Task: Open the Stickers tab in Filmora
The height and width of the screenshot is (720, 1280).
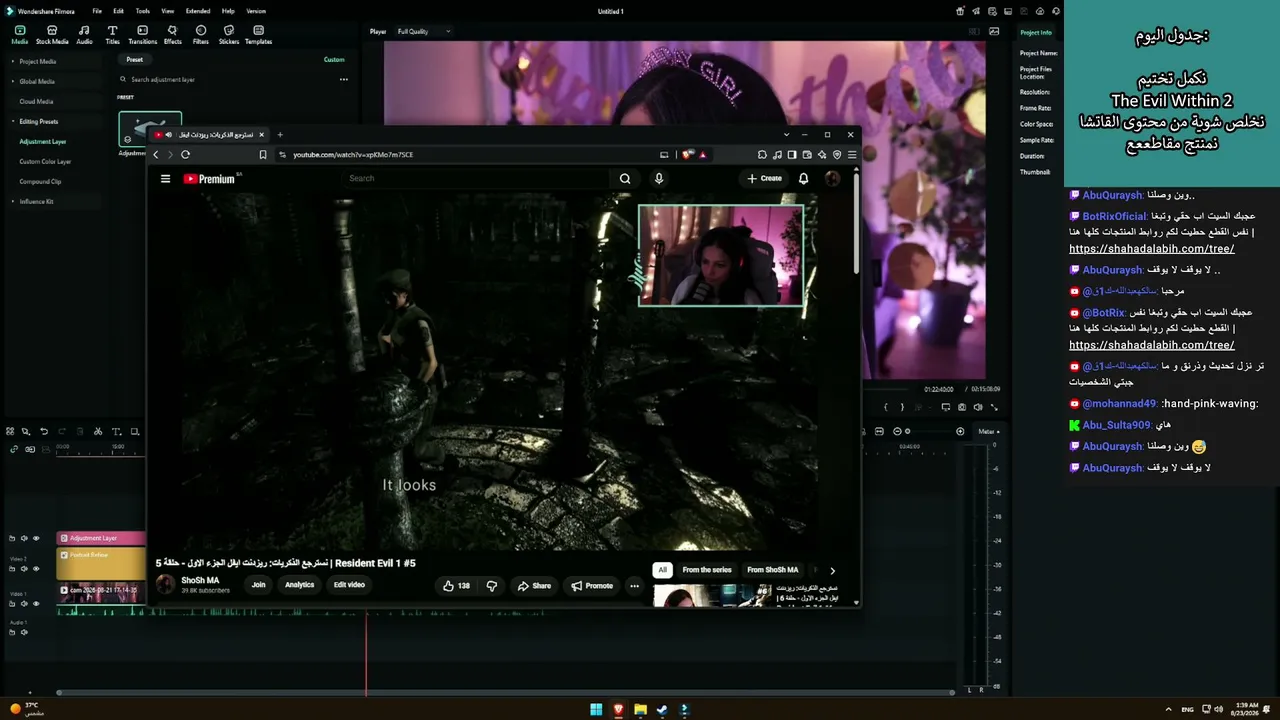Action: pyautogui.click(x=229, y=35)
